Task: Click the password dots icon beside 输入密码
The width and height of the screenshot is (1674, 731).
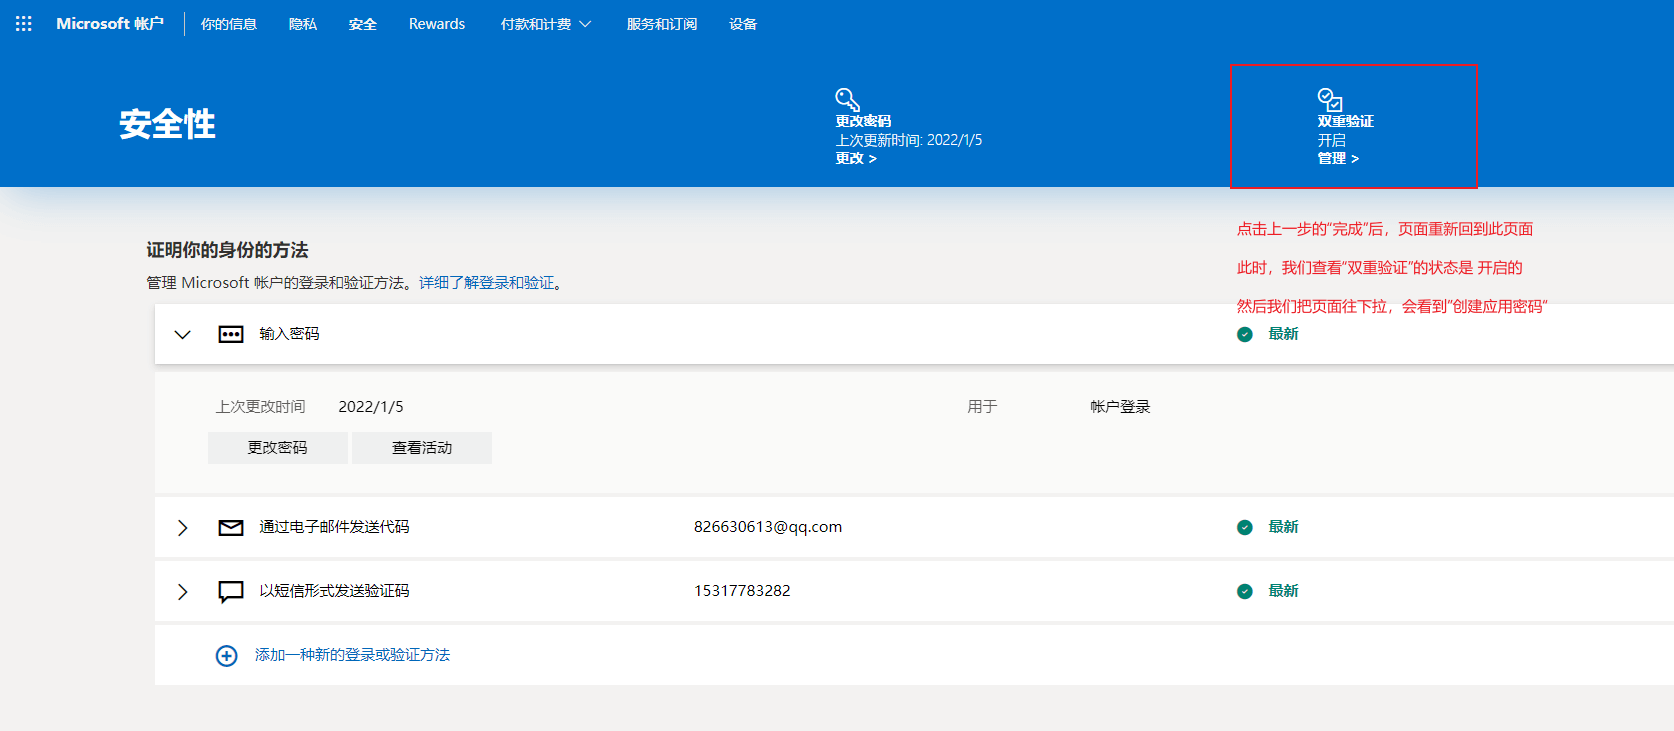Action: coord(231,334)
